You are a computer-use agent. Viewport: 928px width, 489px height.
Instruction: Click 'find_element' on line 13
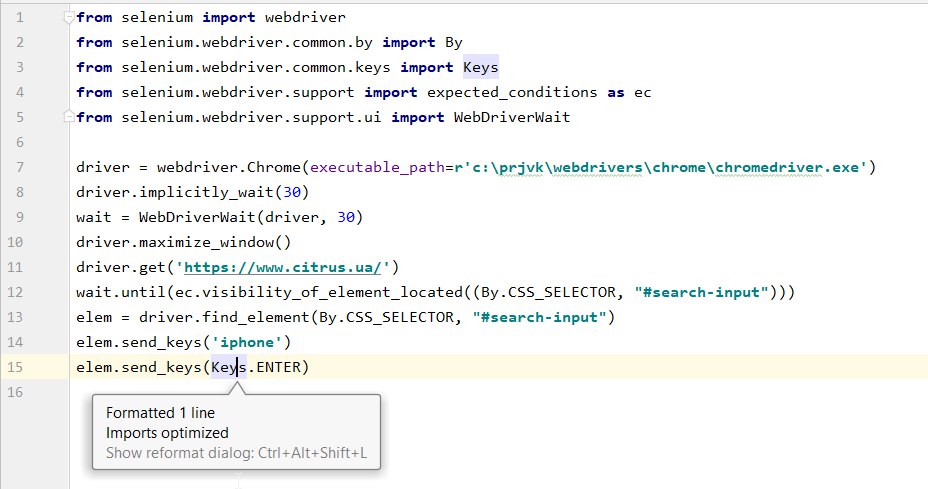(256, 317)
